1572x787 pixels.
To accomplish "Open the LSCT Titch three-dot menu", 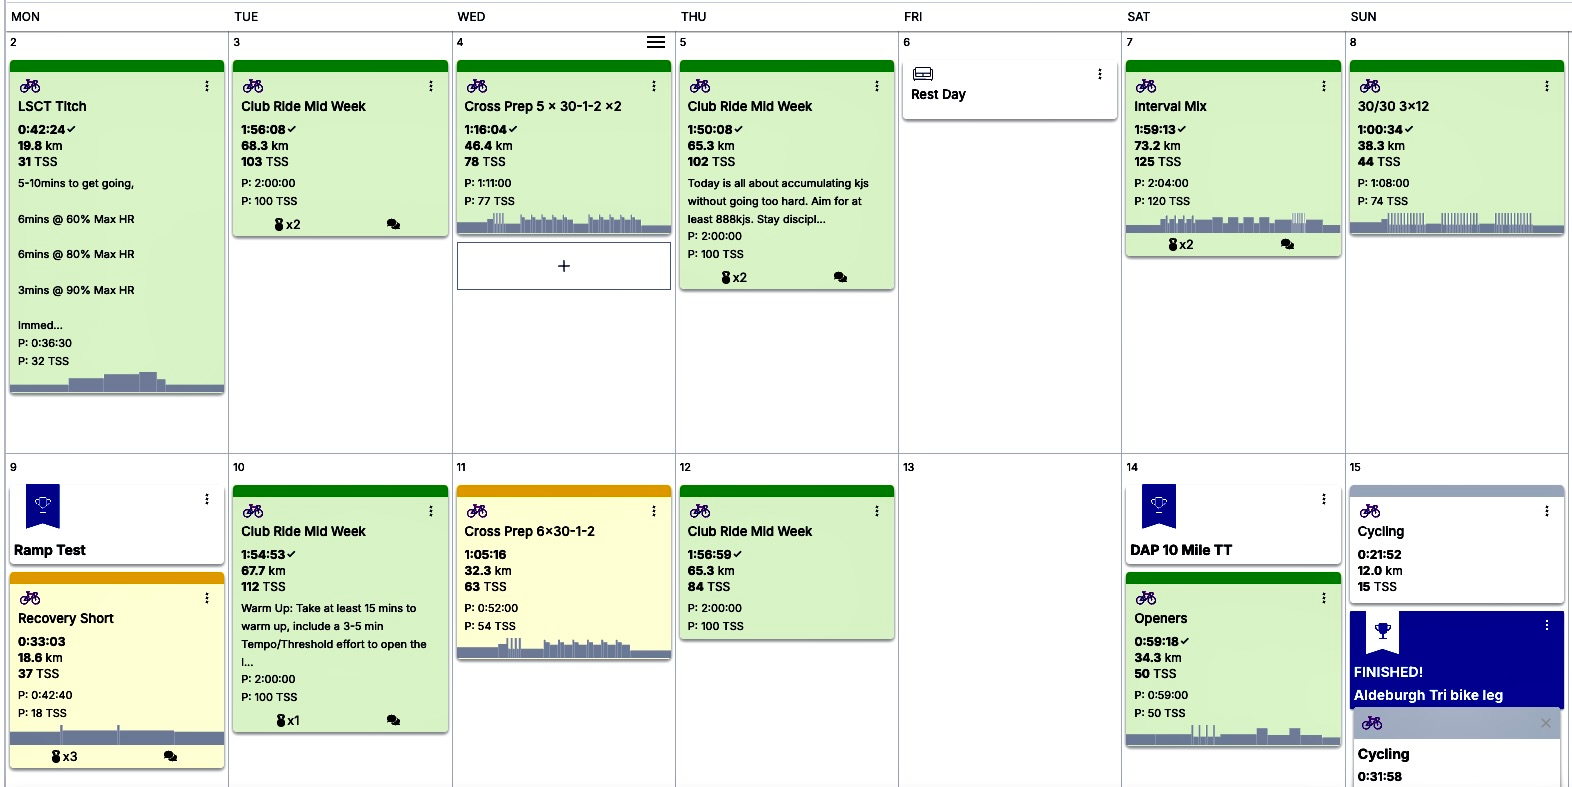I will tap(207, 86).
